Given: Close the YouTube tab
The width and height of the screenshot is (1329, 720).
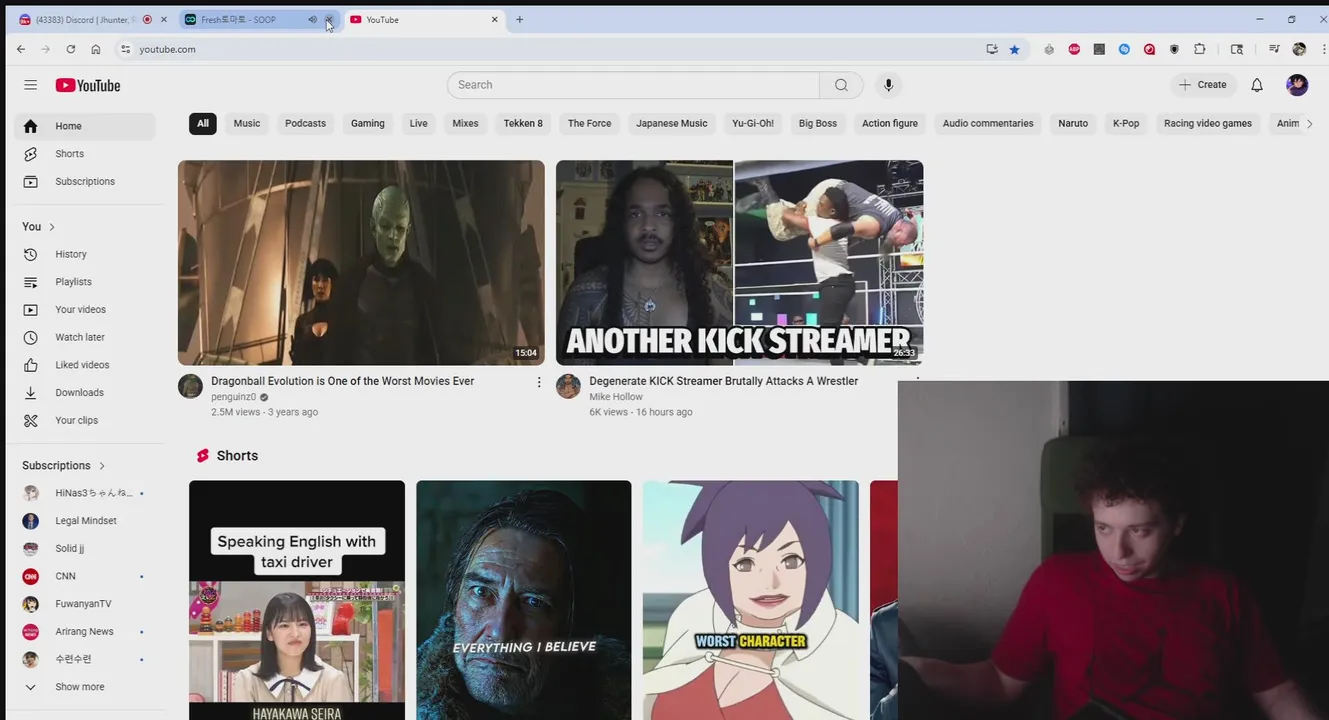Looking at the screenshot, I should tap(494, 19).
